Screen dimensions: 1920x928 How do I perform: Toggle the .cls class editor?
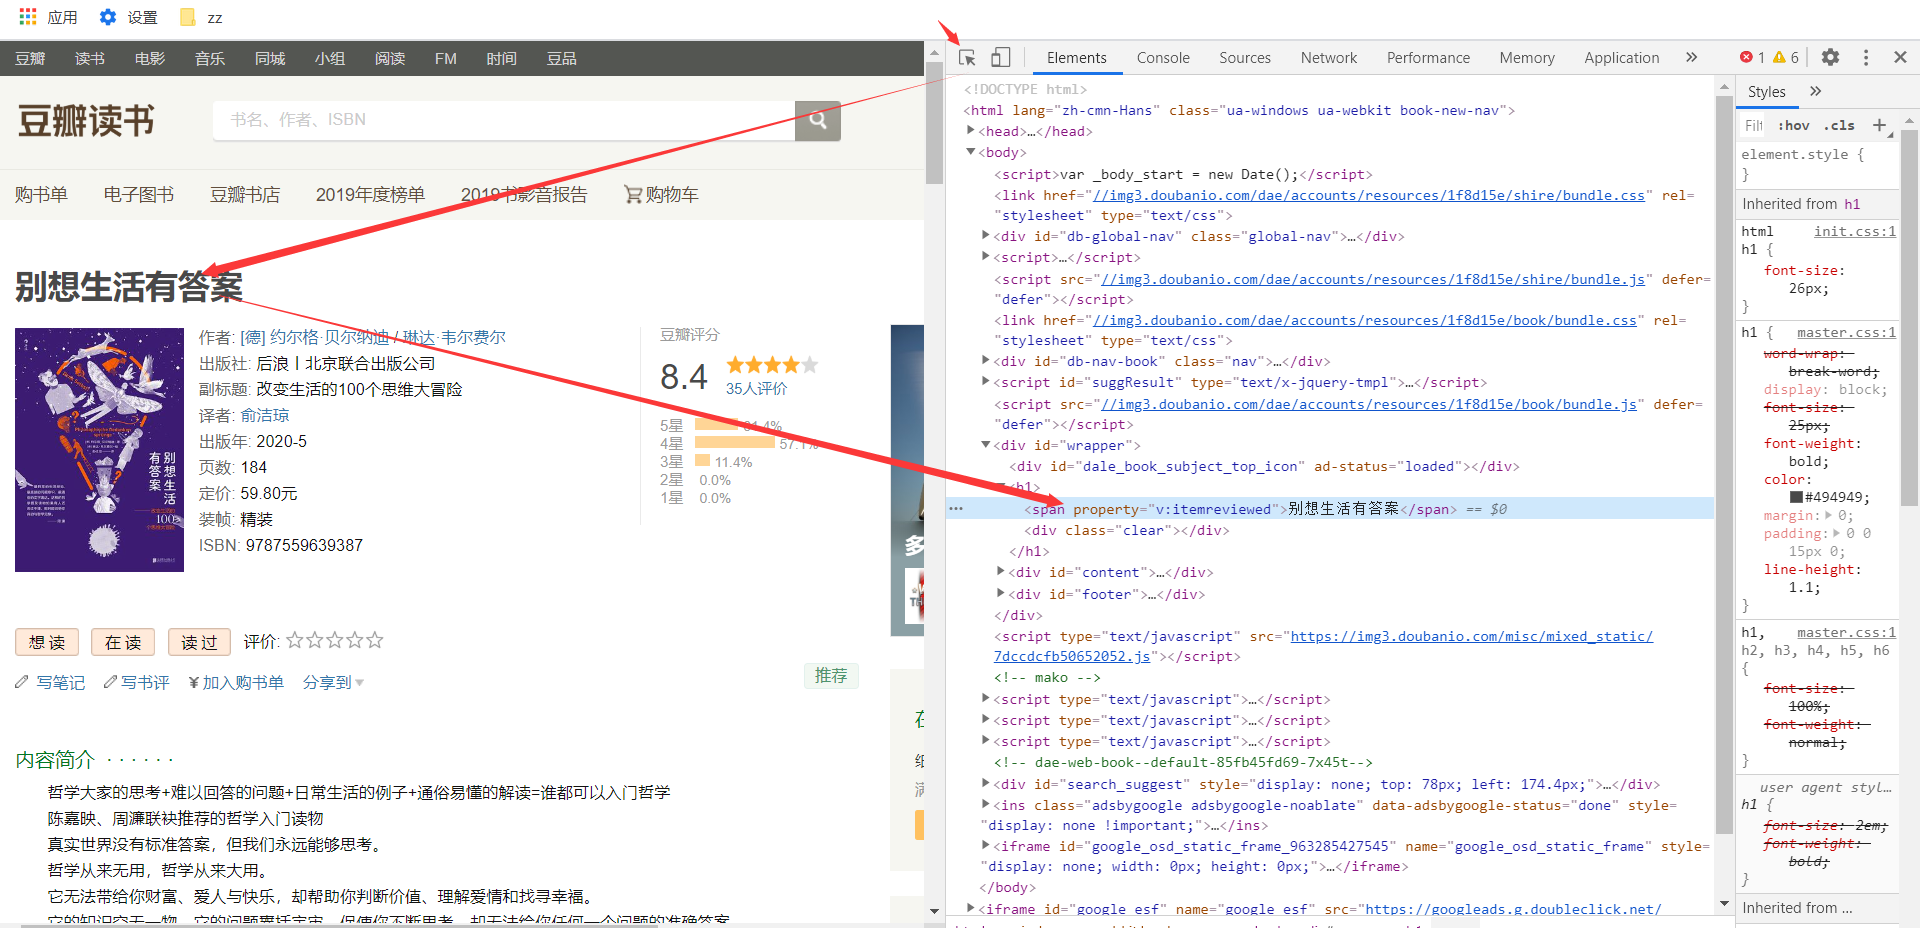click(1839, 125)
